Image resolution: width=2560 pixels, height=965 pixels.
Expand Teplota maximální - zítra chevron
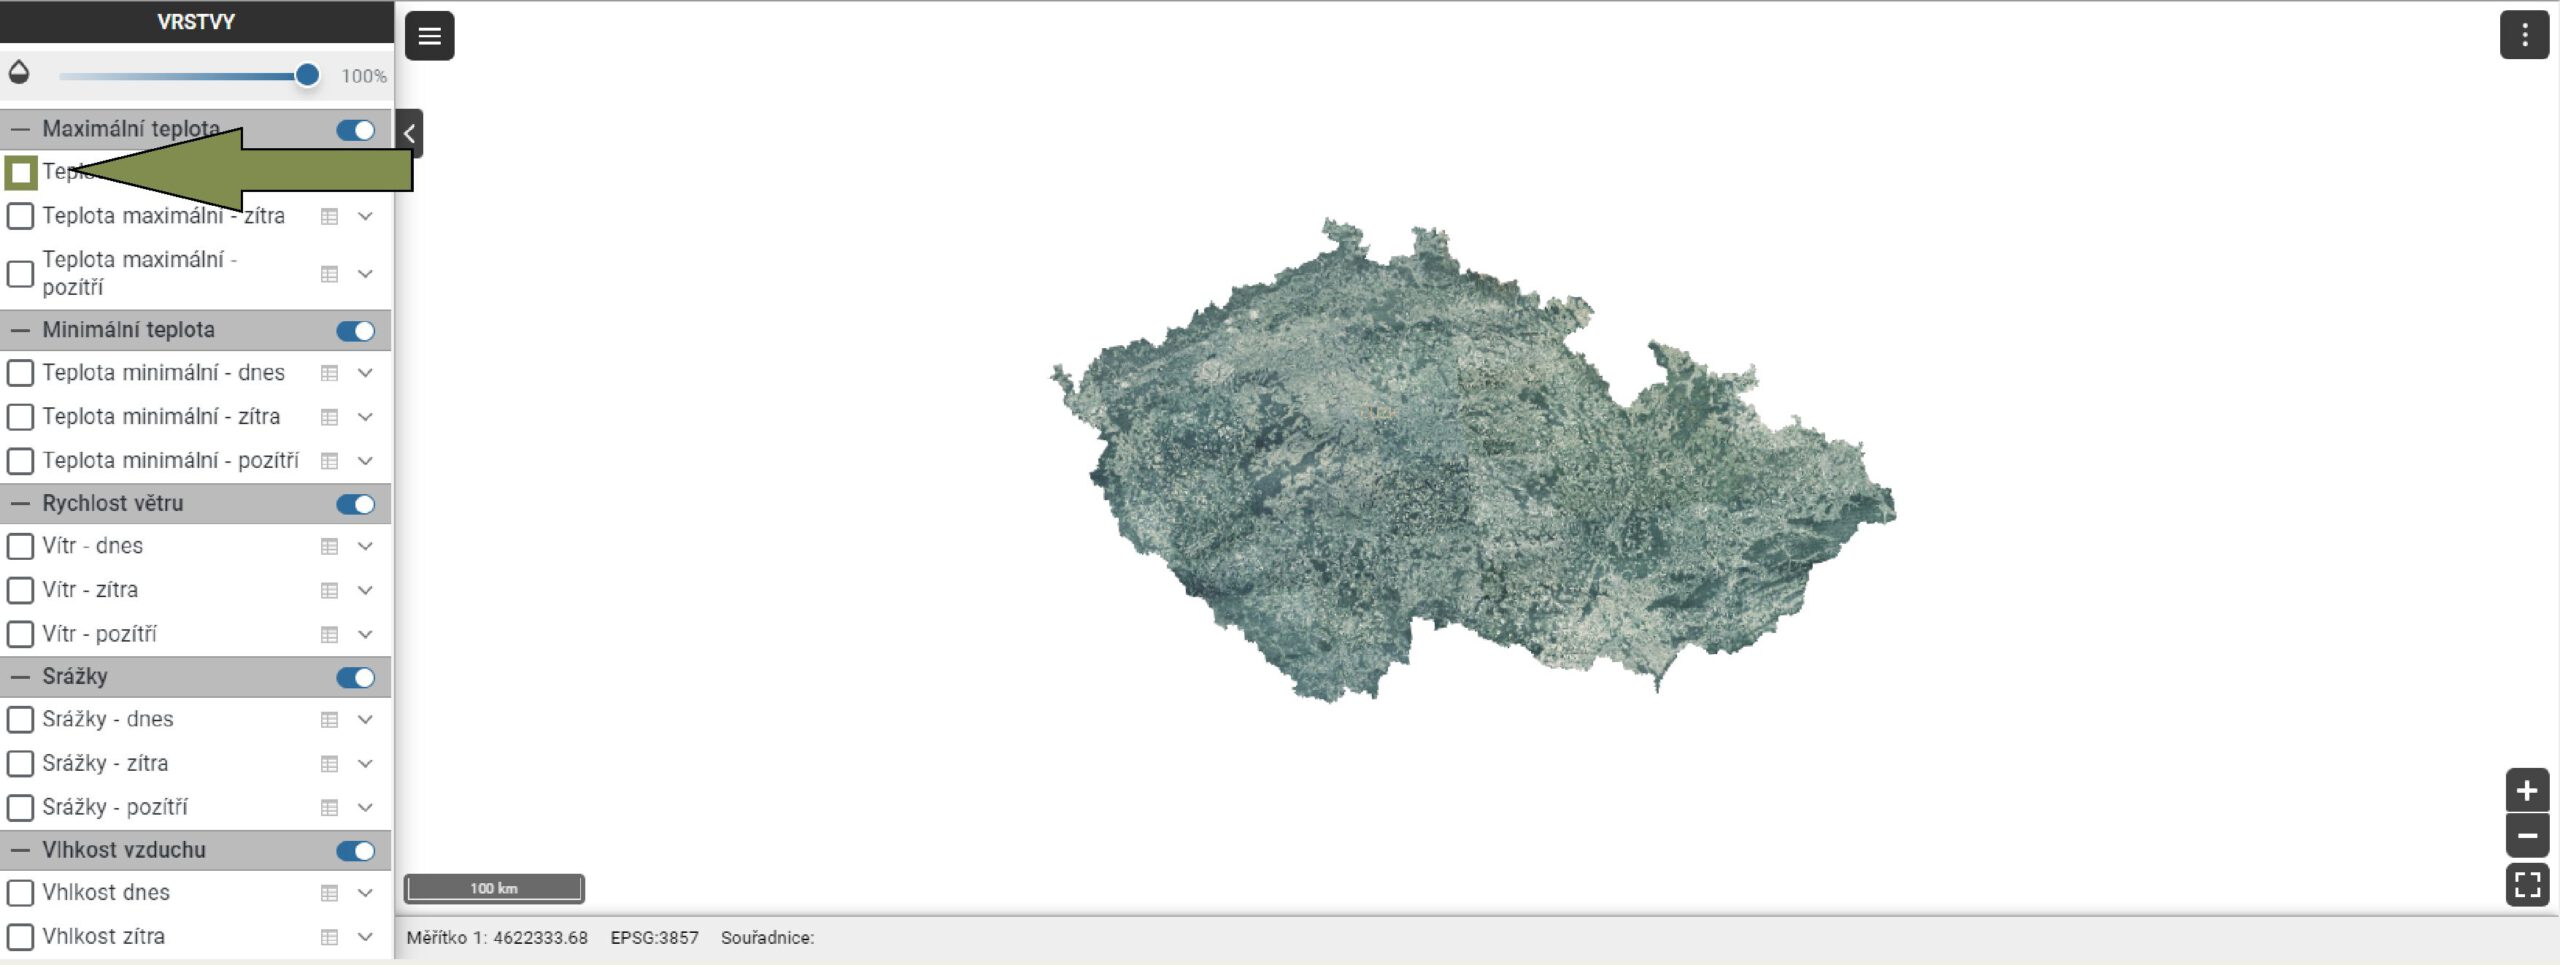[x=365, y=216]
